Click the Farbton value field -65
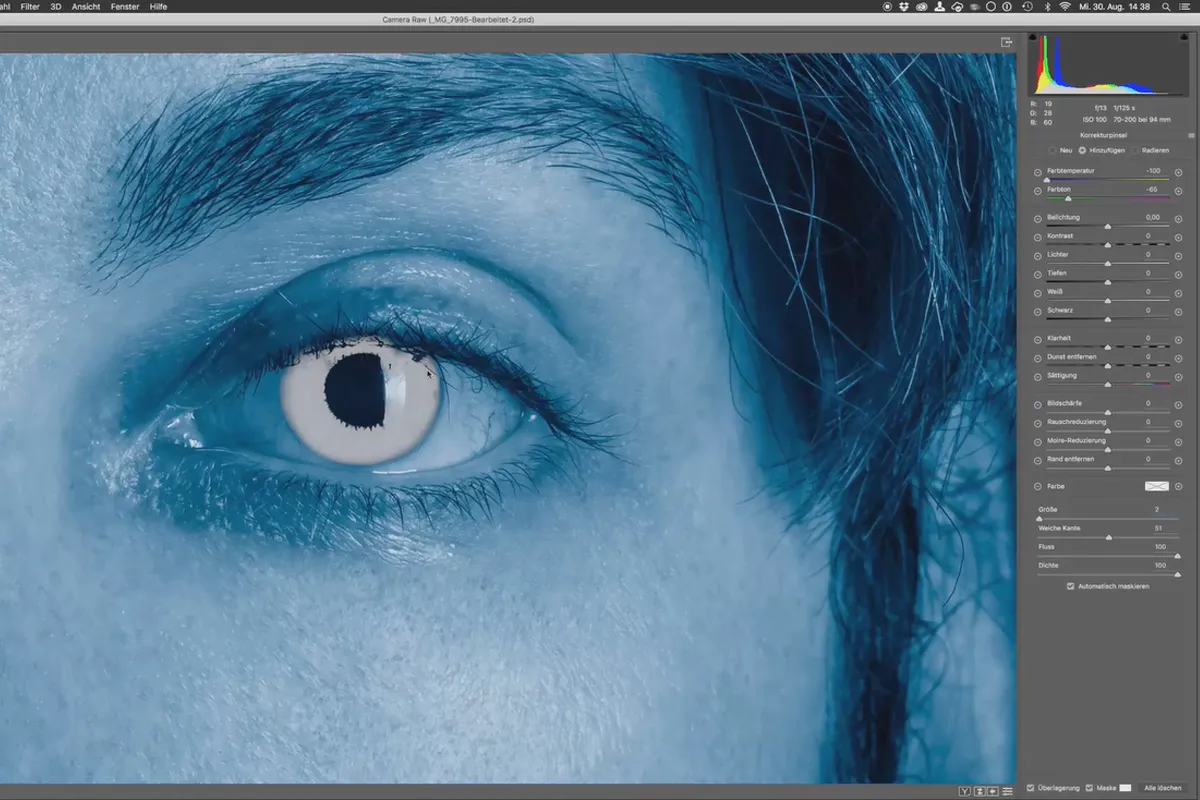The height and width of the screenshot is (800, 1200). point(1152,189)
